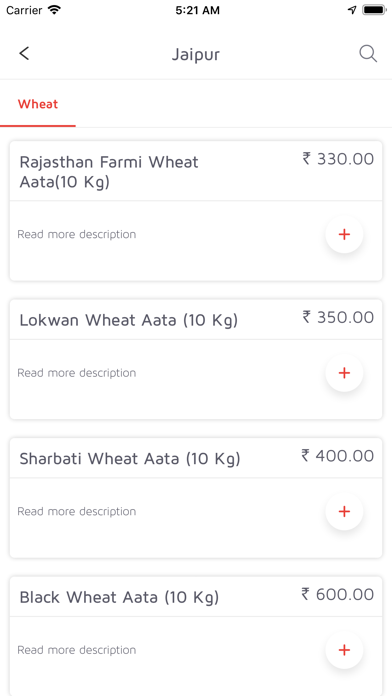Add Lokwan Wheat Aata with plus button
The height and width of the screenshot is (696, 392).
(x=344, y=373)
